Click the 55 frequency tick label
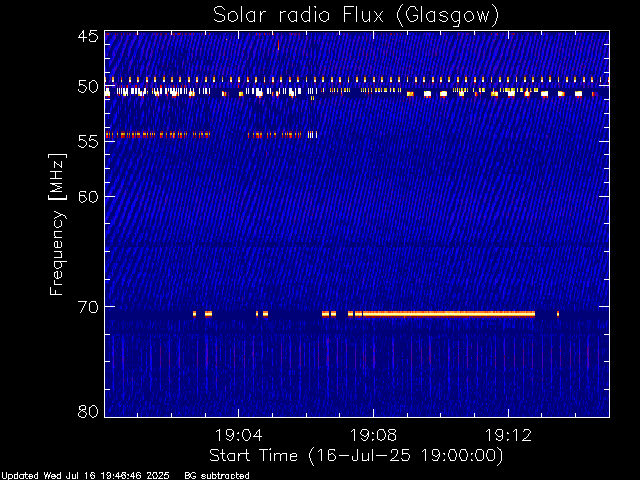The width and height of the screenshot is (640, 480). [x=88, y=142]
